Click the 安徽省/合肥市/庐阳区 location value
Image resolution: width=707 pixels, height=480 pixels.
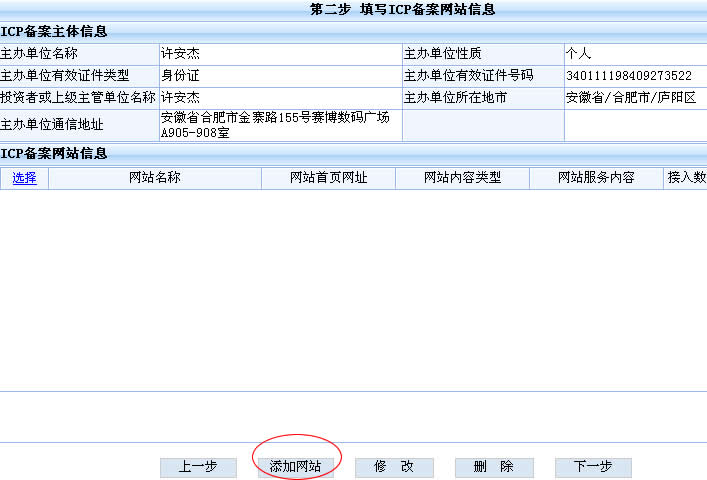[x=631, y=98]
